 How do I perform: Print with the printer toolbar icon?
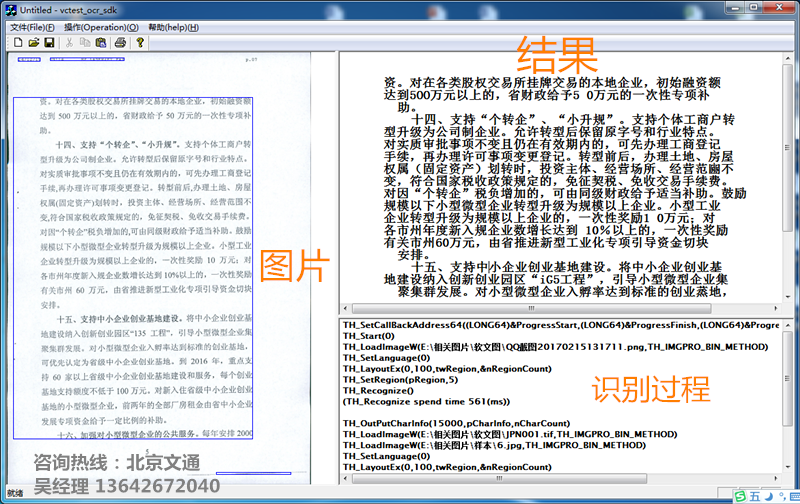tap(120, 42)
